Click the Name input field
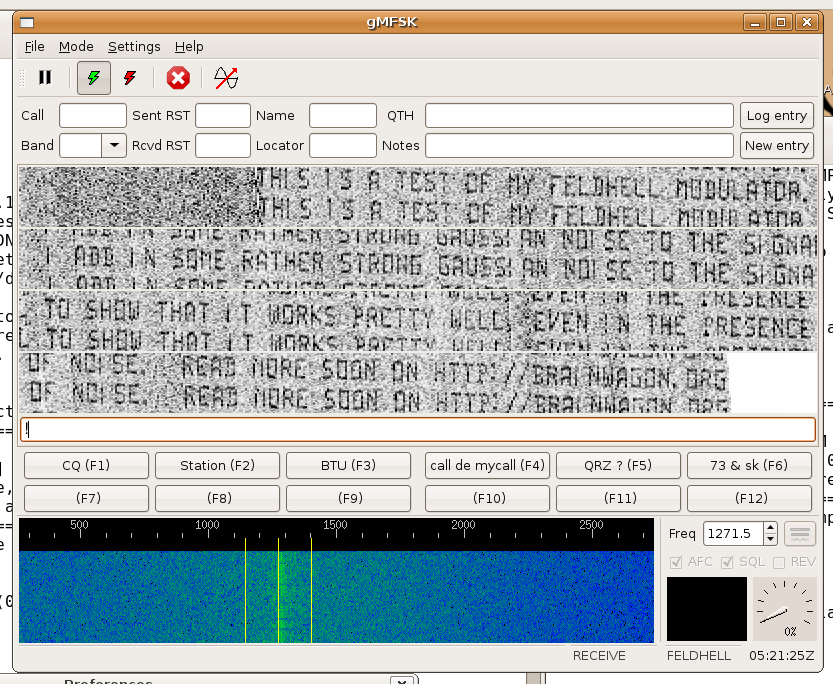833x684 pixels. pyautogui.click(x=343, y=116)
